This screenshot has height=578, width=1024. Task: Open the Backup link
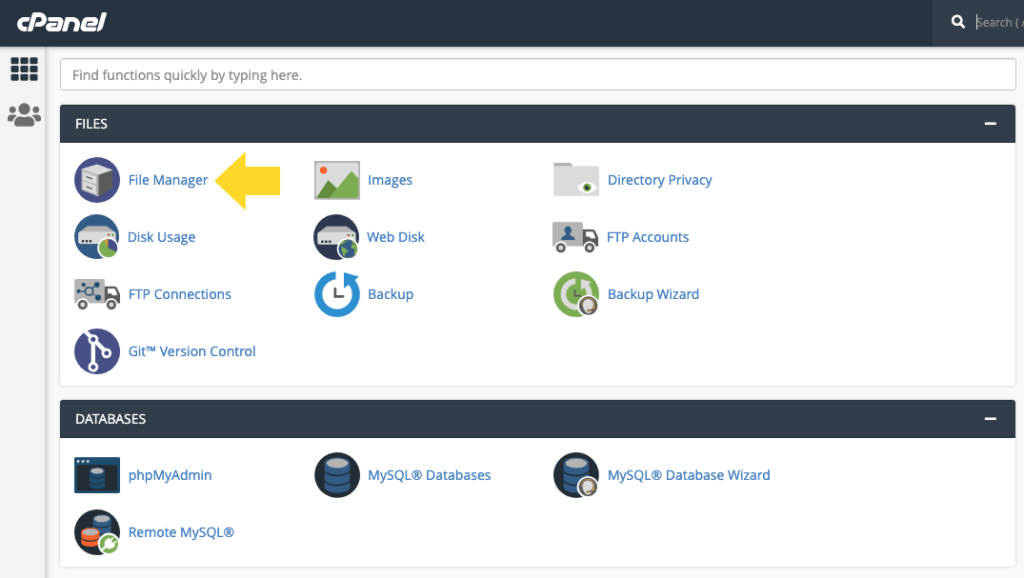tap(391, 294)
